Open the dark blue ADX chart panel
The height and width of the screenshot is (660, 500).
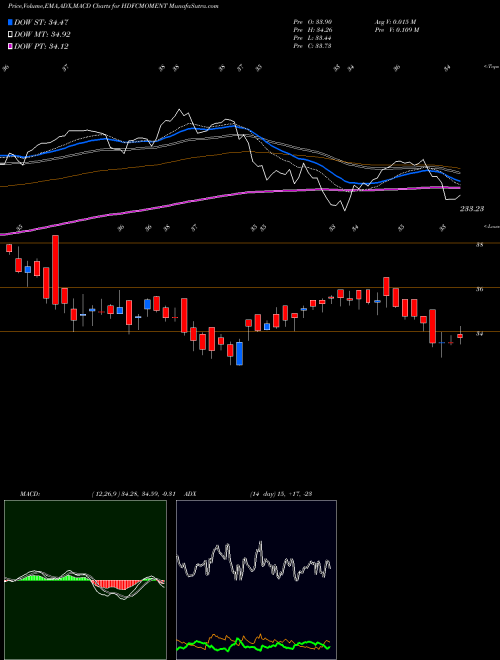(256, 580)
